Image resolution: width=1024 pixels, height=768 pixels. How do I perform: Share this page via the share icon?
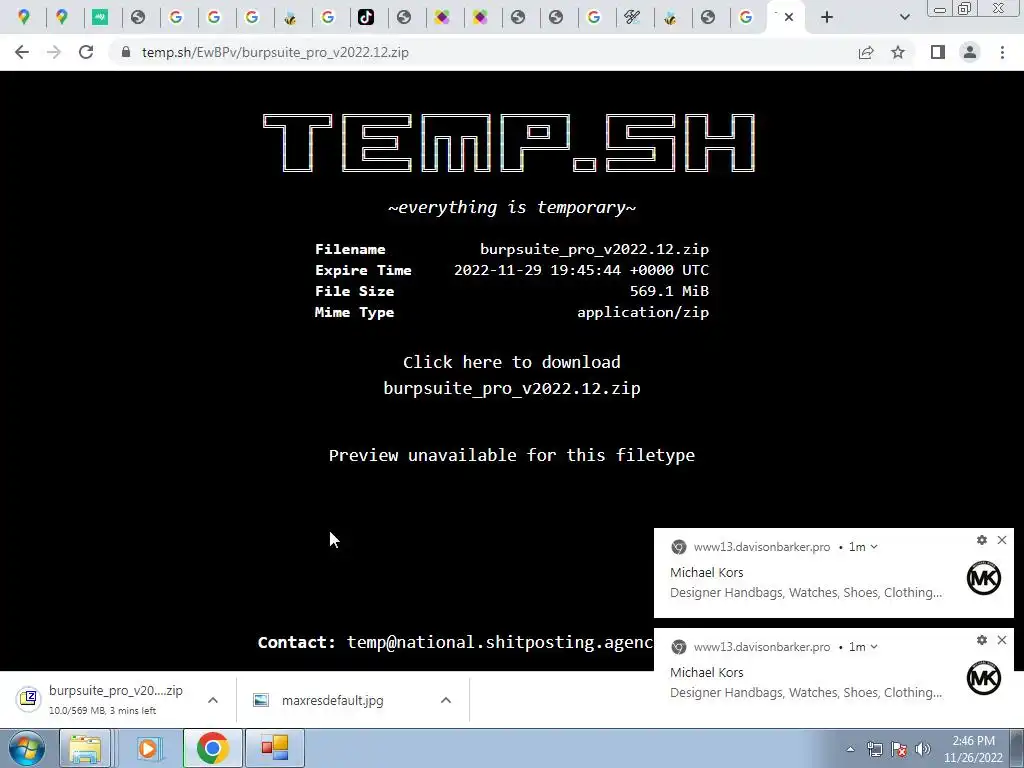866,52
